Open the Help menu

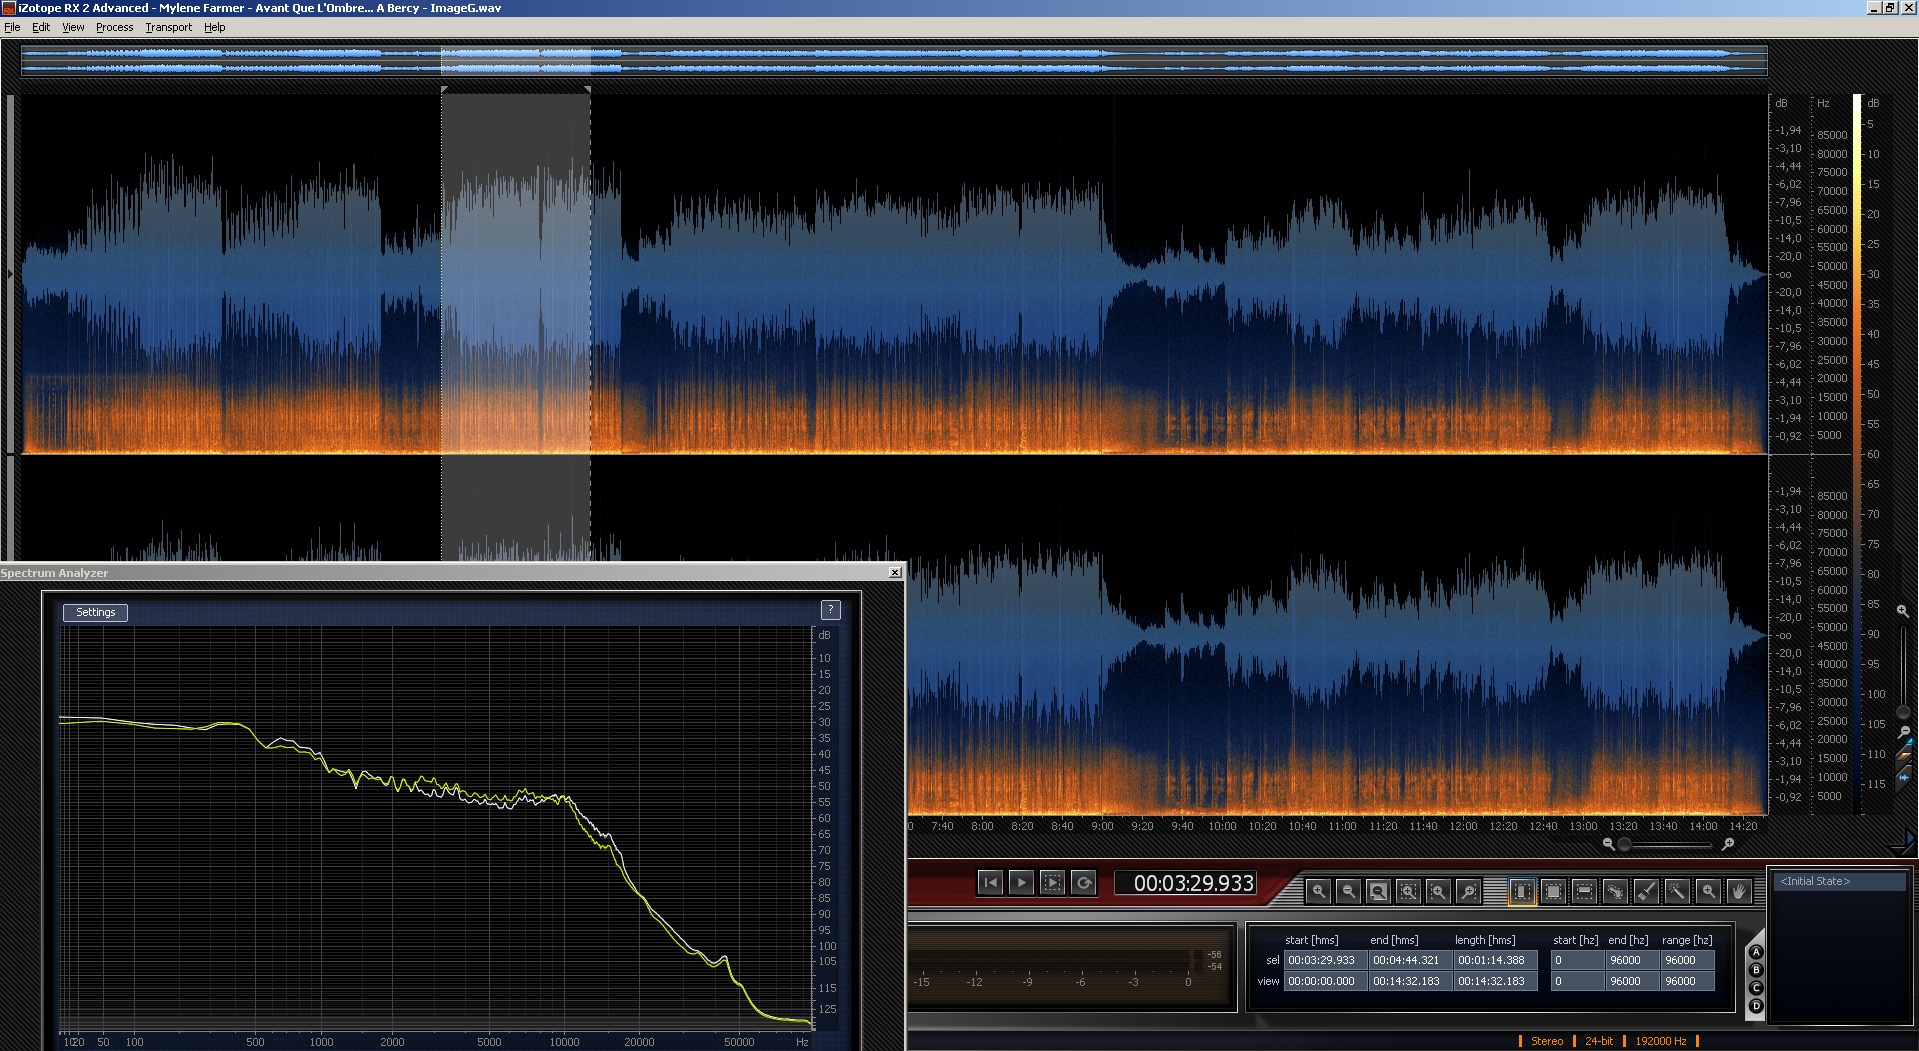click(214, 27)
